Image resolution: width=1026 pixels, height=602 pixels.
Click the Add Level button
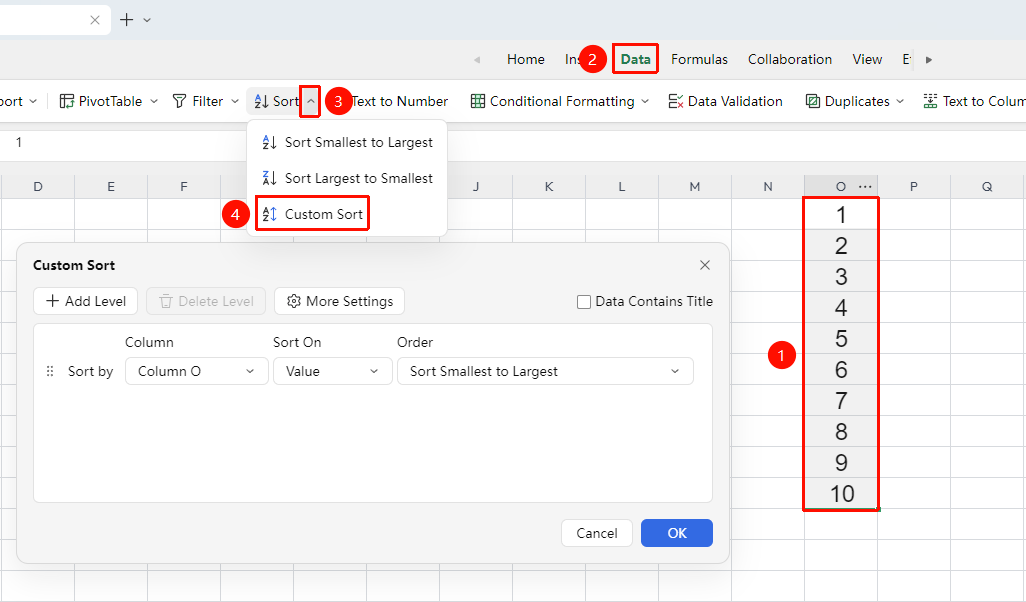coord(86,301)
